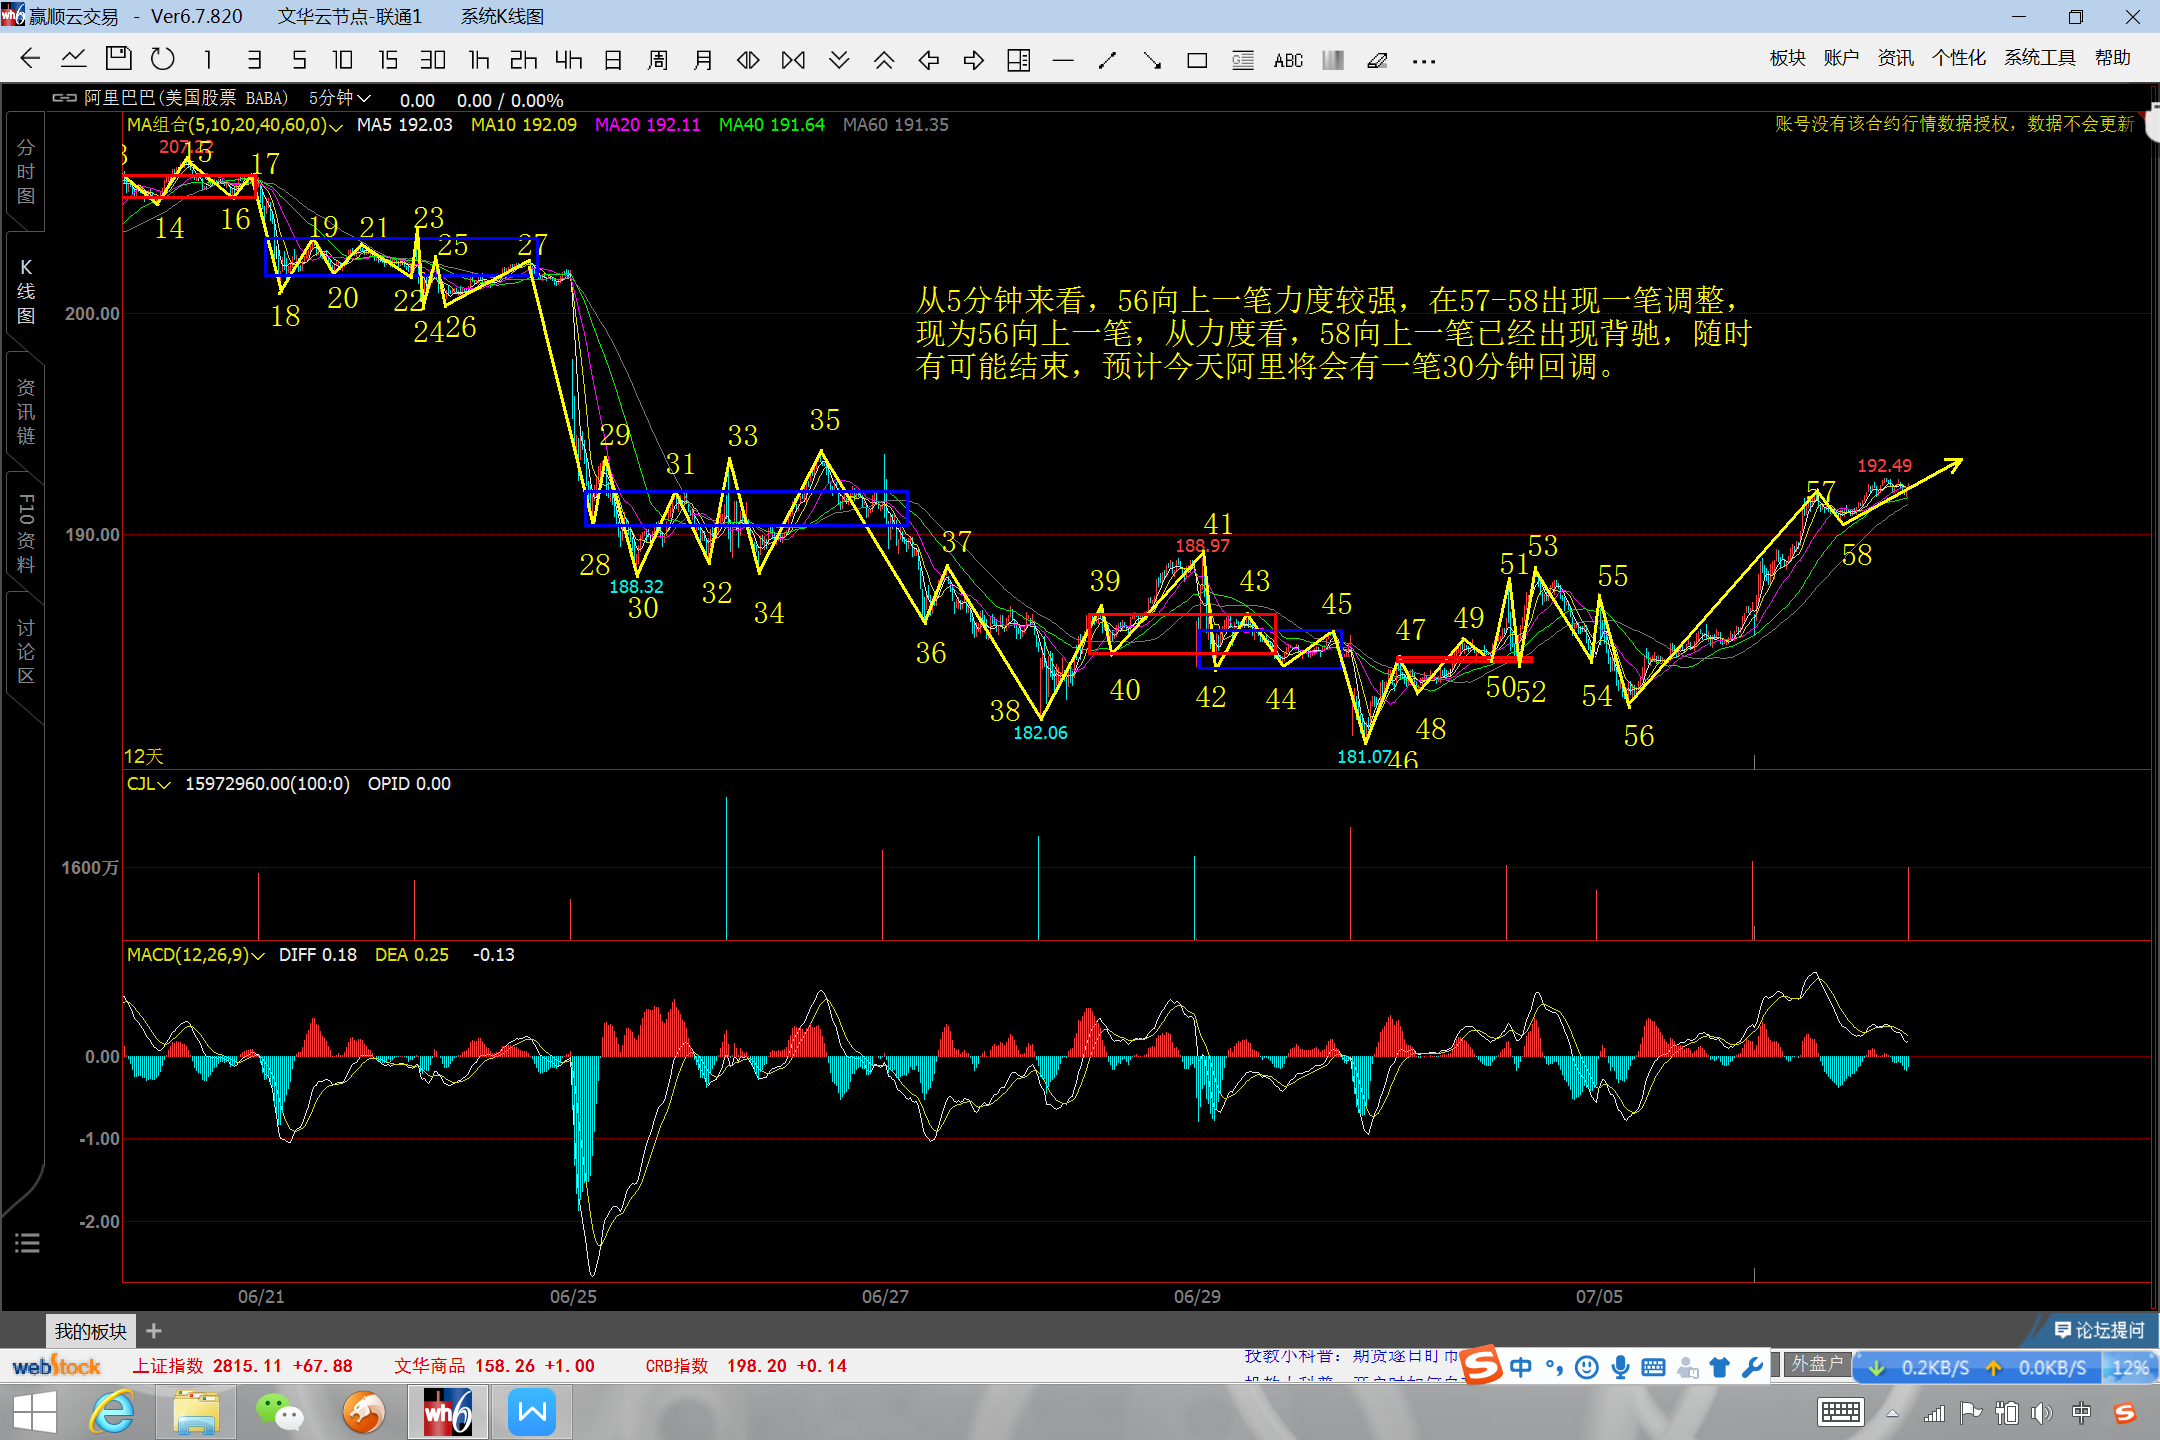Open F10资料 side tab
This screenshot has height=1440, width=2160.
(26, 532)
